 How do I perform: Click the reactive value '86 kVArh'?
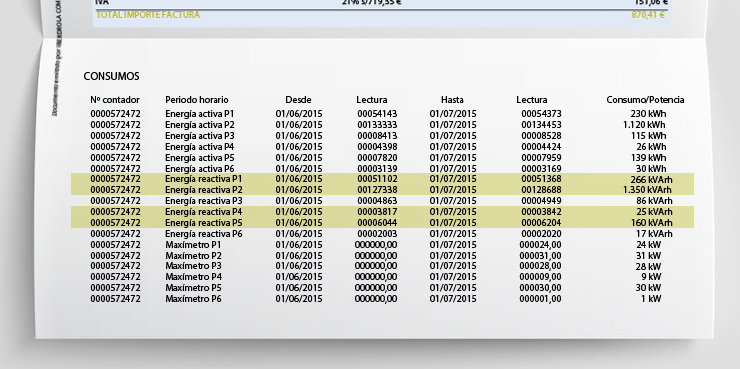pyautogui.click(x=655, y=201)
